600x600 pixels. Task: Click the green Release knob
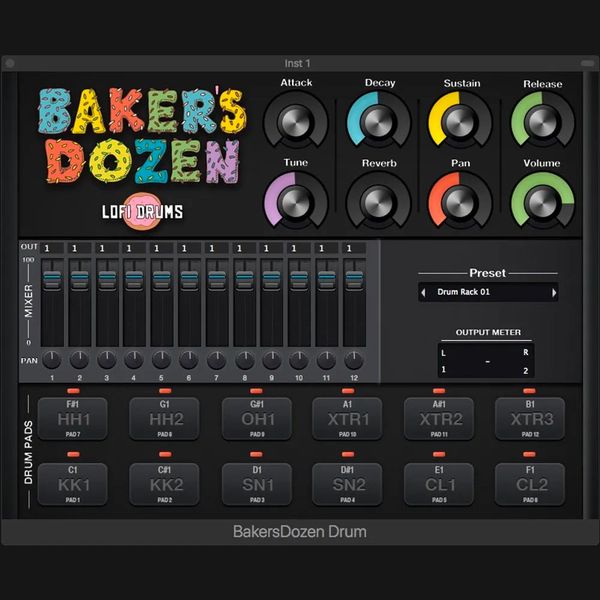coord(543,122)
